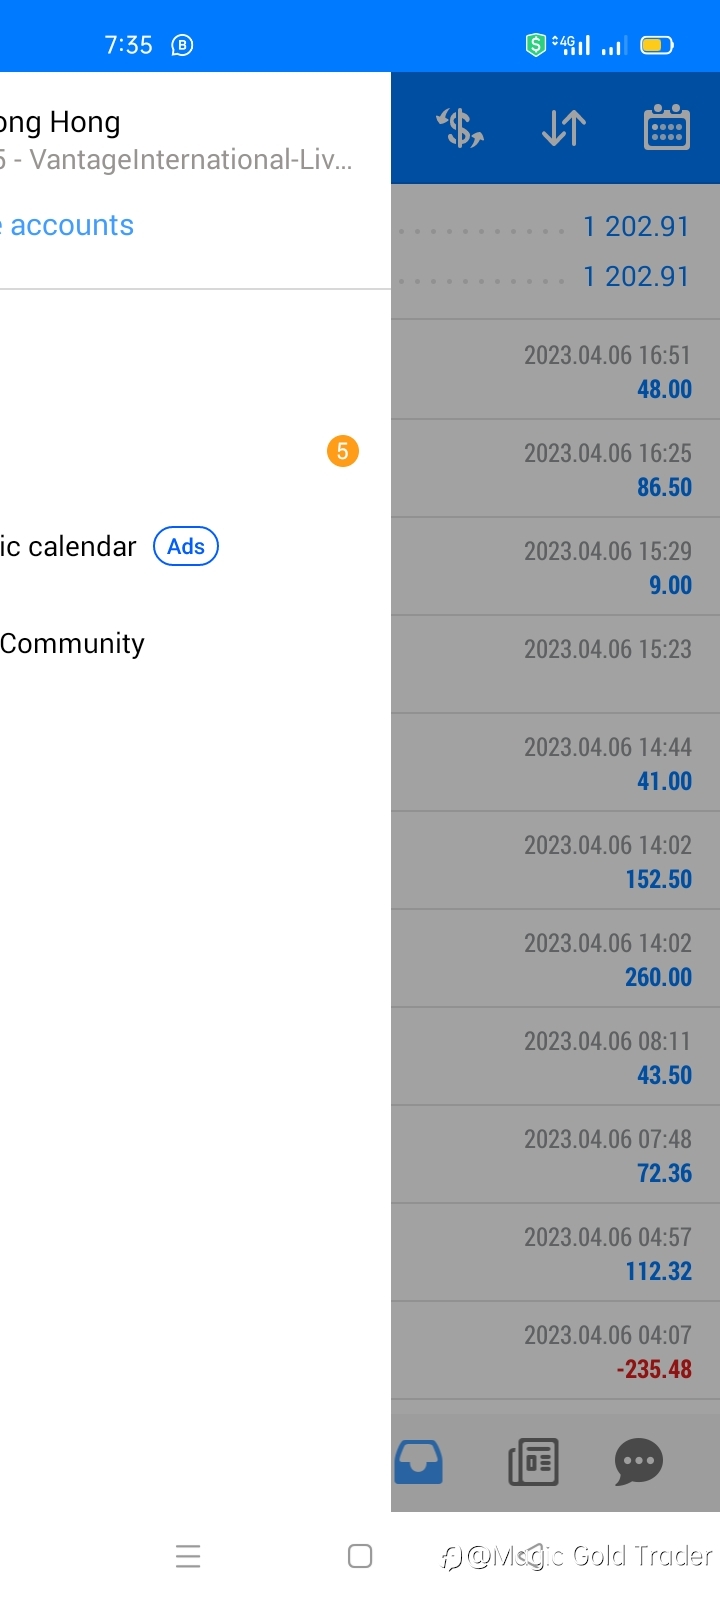
Task: Select the 07:48 trade with 72.36 profit
Action: pyautogui.click(x=556, y=1155)
